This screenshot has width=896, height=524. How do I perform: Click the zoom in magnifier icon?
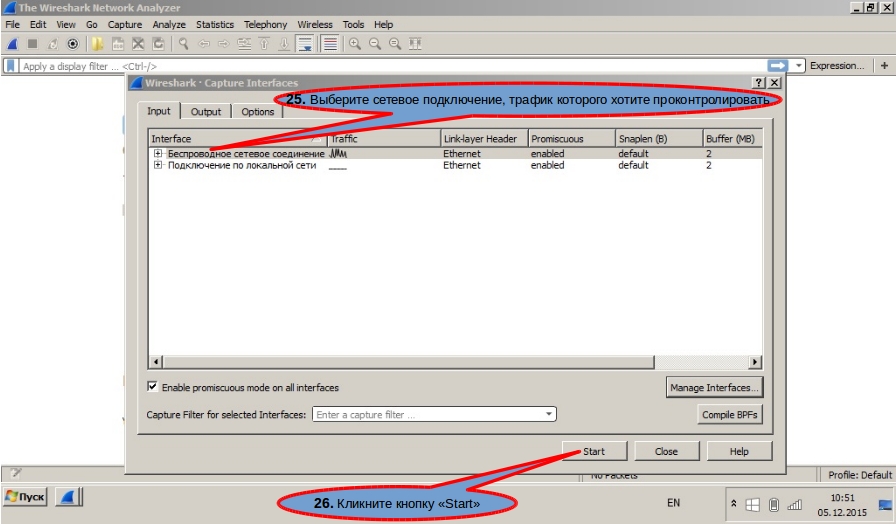pyautogui.click(x=355, y=44)
